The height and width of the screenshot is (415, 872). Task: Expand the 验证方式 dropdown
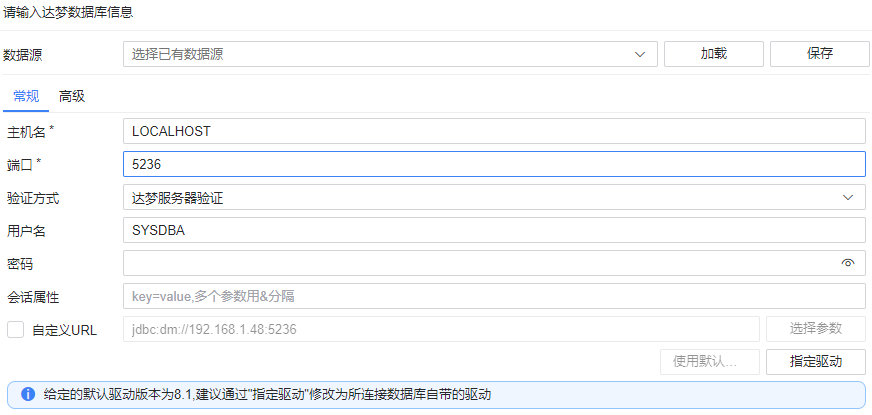pyautogui.click(x=494, y=197)
